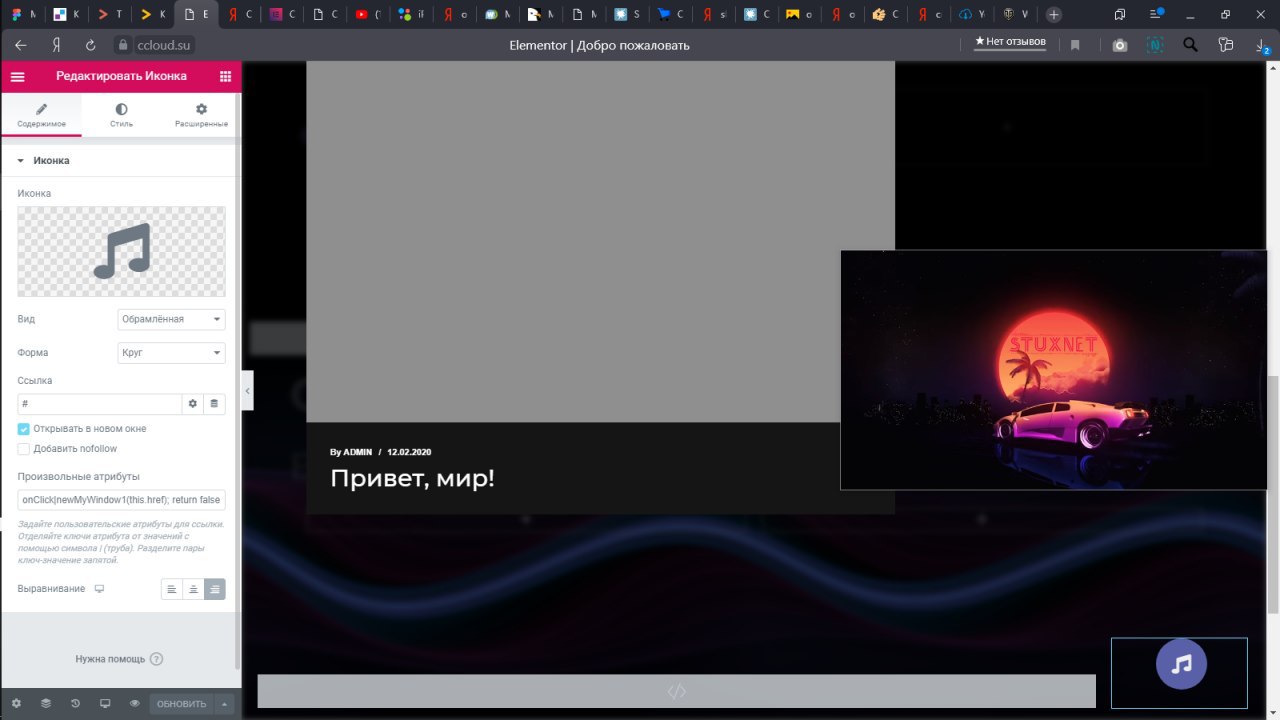This screenshot has height=720, width=1280.
Task: Switch to the Содержимое tab
Action: click(x=41, y=115)
